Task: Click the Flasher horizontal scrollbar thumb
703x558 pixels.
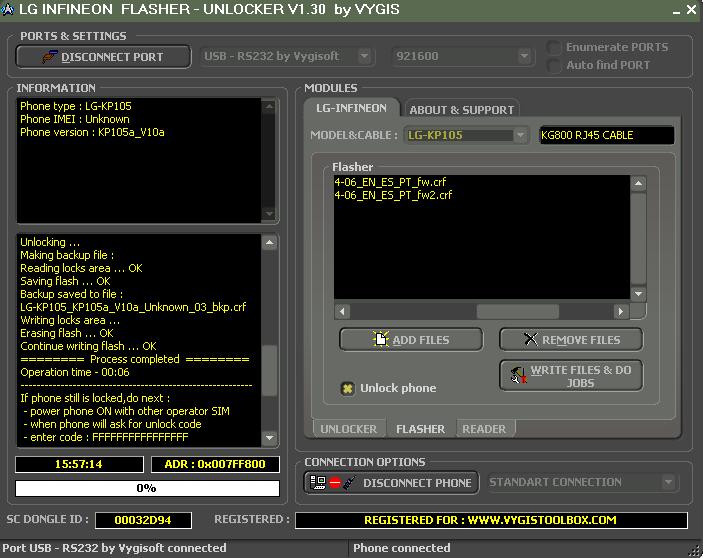Action: pos(517,311)
